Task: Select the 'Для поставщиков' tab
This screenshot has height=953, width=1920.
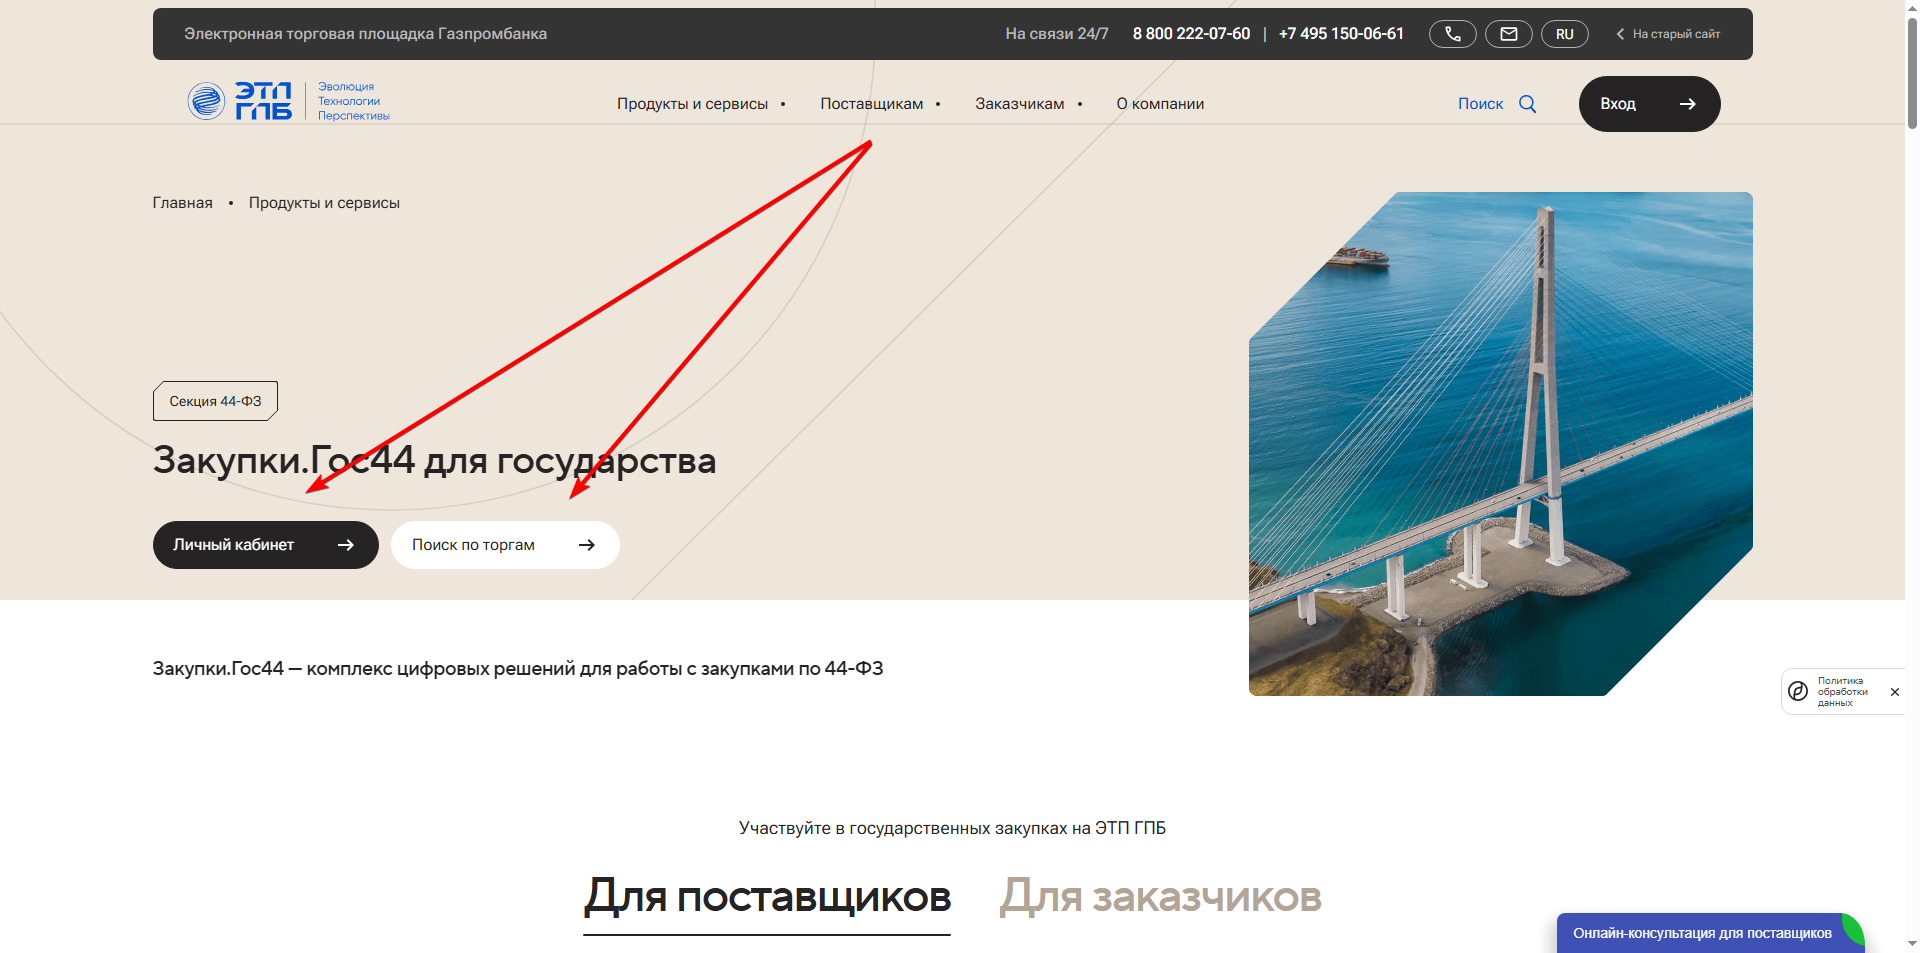Action: pyautogui.click(x=767, y=898)
